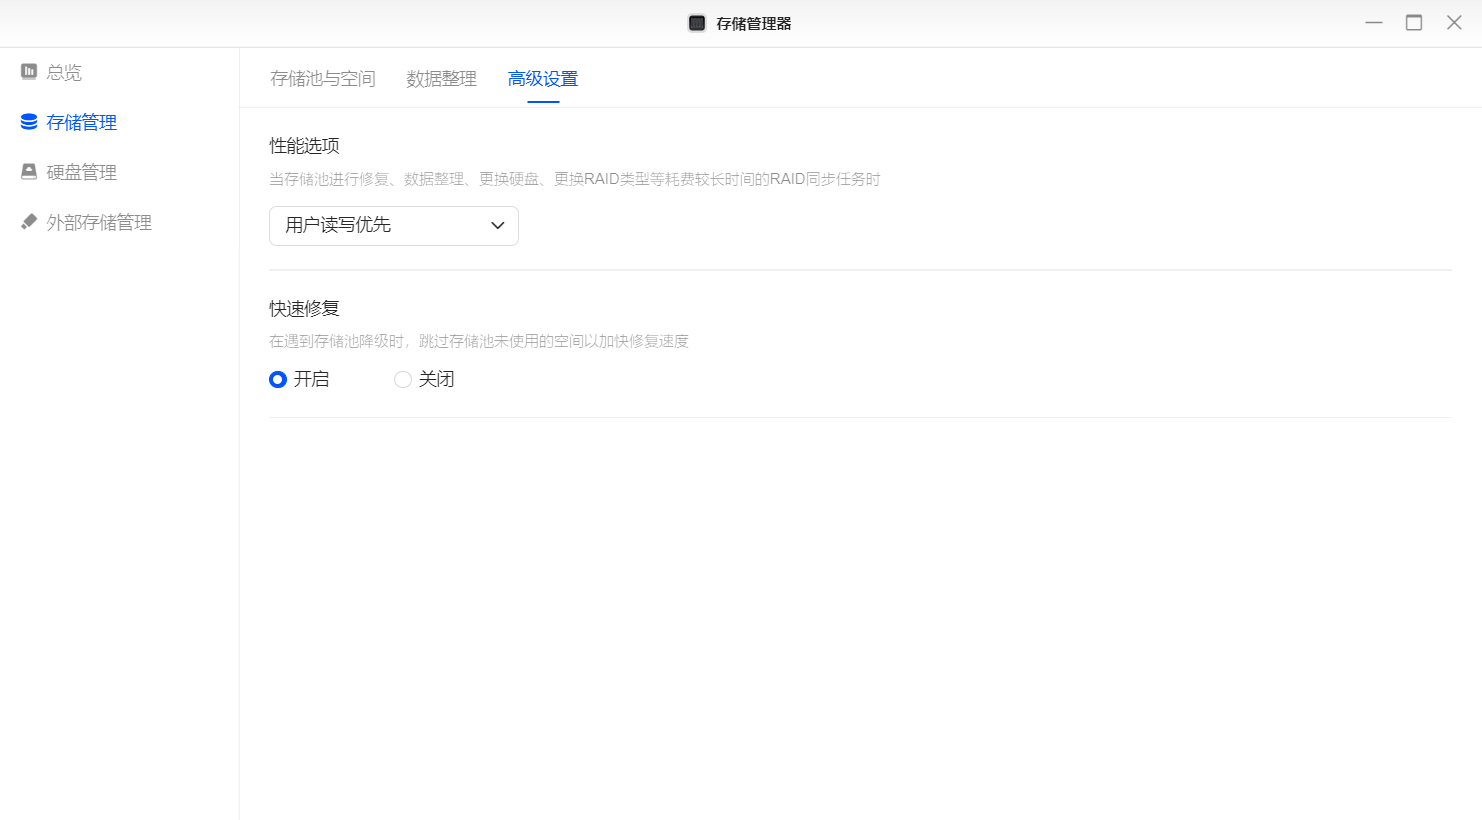Click the 存储管理器 app icon in title bar
This screenshot has height=820, width=1482.
[697, 23]
